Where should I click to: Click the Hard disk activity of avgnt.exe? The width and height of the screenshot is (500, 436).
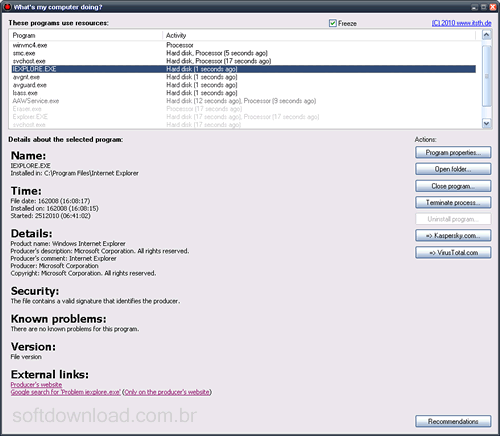click(x=202, y=77)
